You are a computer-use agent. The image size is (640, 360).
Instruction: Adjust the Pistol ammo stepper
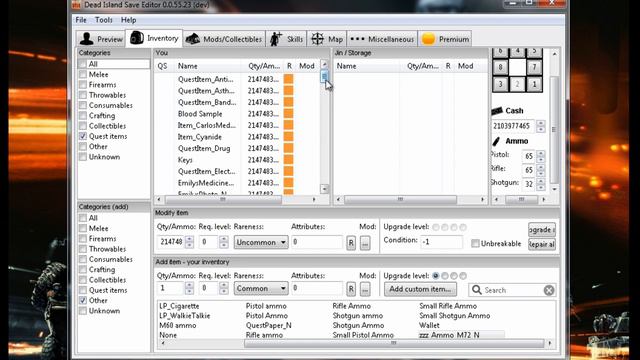pyautogui.click(x=540, y=156)
